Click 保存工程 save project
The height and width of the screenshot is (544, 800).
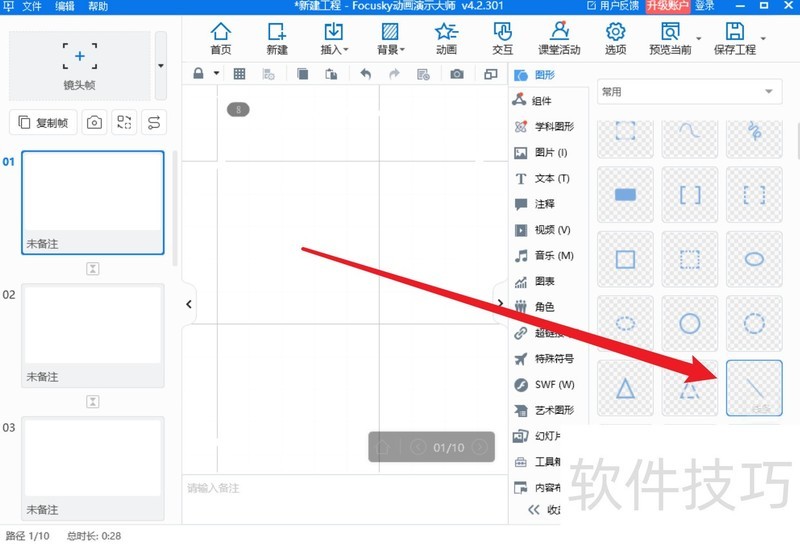pyautogui.click(x=735, y=38)
